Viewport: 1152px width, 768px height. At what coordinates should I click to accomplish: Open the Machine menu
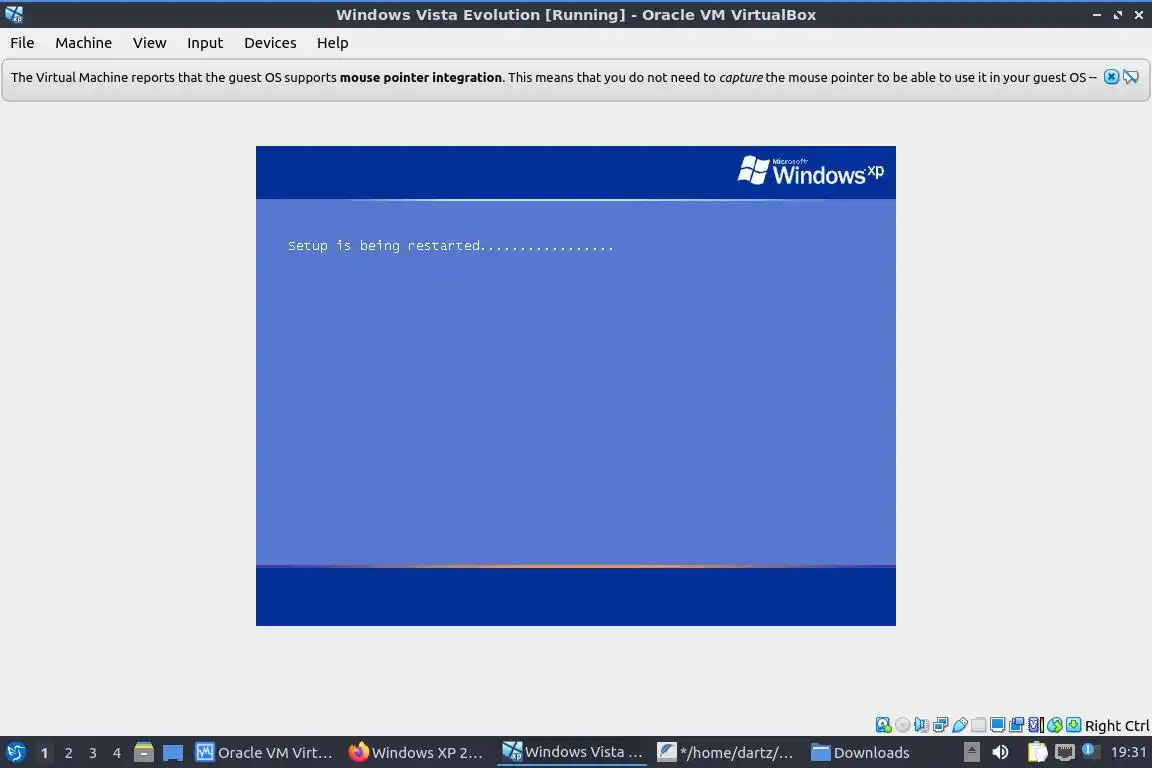point(83,43)
